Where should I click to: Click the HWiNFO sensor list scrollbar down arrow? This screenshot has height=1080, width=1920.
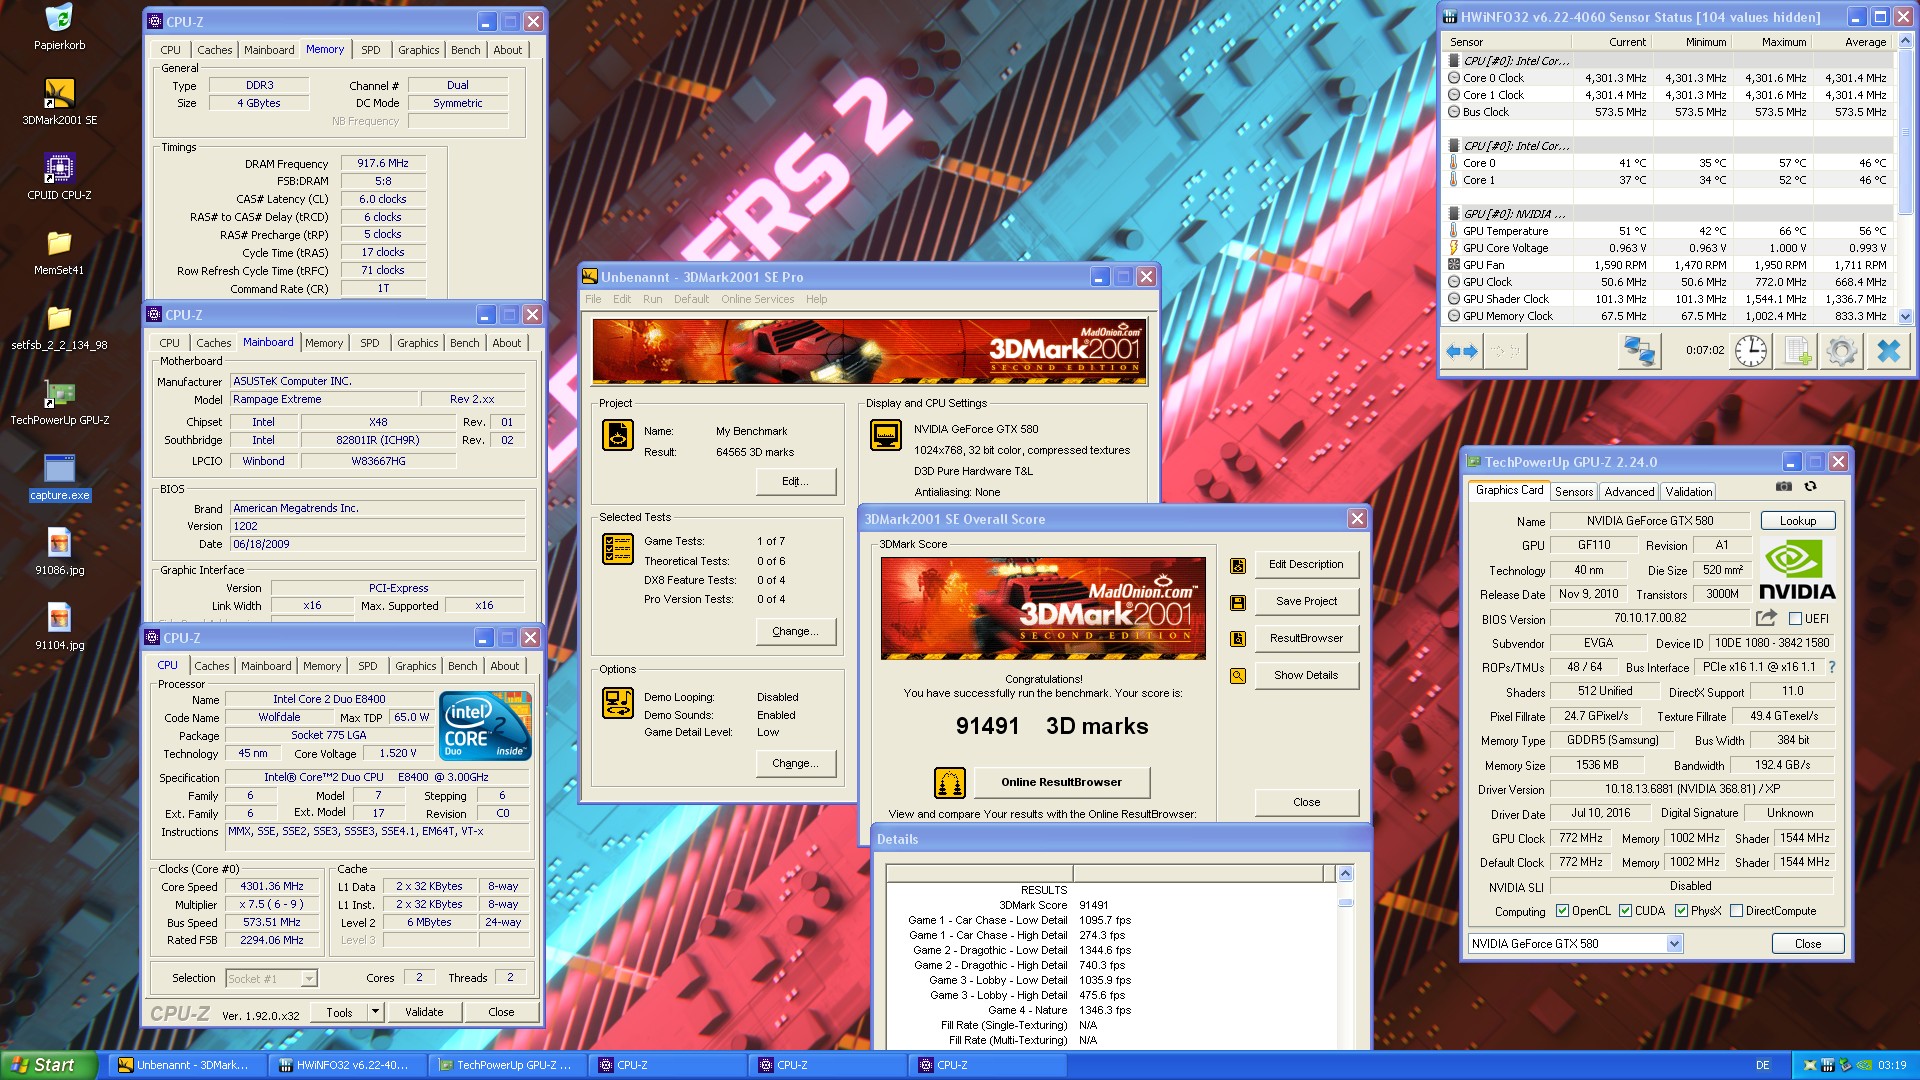pos(1905,317)
